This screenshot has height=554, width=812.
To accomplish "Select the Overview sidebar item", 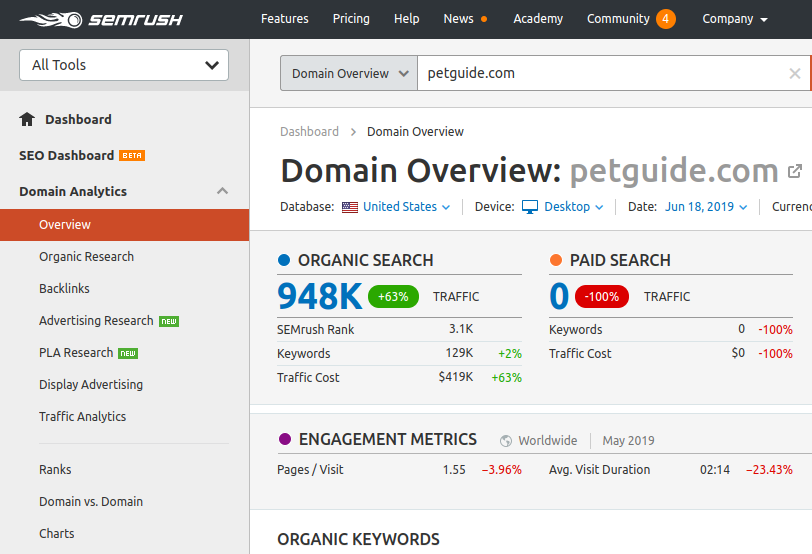I will tap(124, 225).
